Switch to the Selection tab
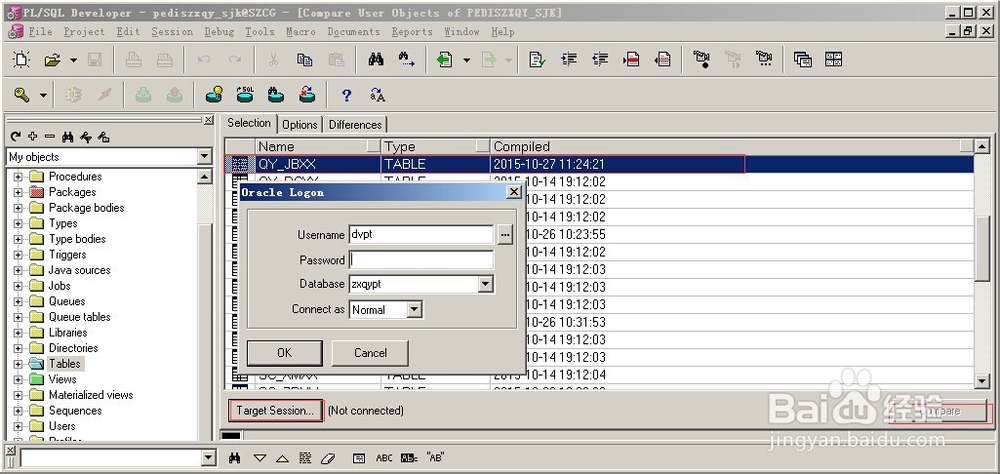Screen dimensions: 1000x474 tap(249, 123)
